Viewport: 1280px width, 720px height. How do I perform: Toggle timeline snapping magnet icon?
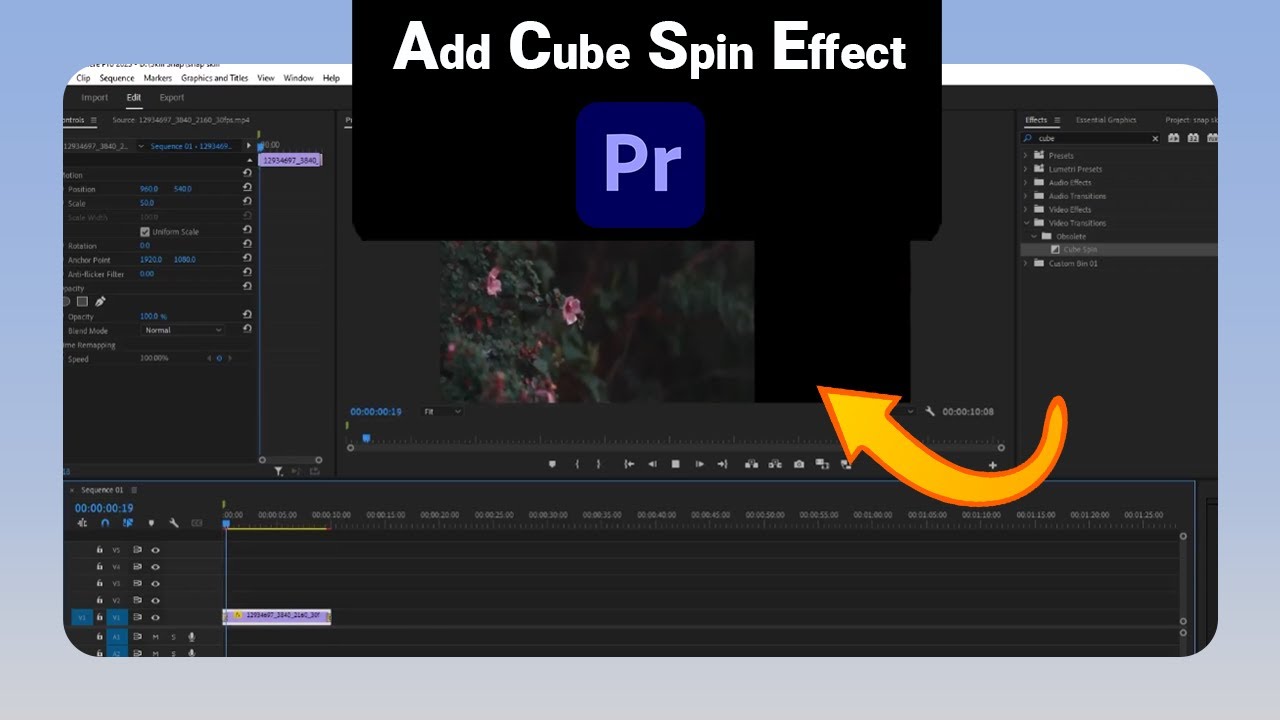[105, 523]
